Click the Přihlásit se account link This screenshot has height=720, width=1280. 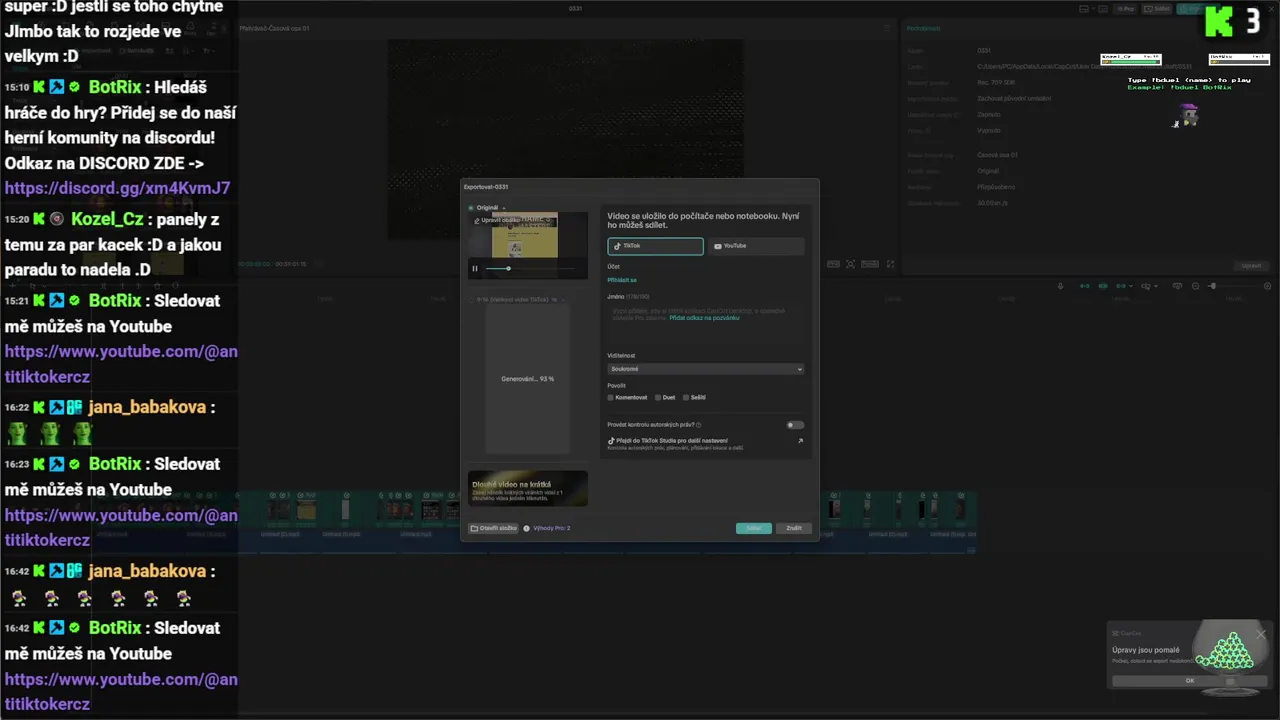click(622, 280)
